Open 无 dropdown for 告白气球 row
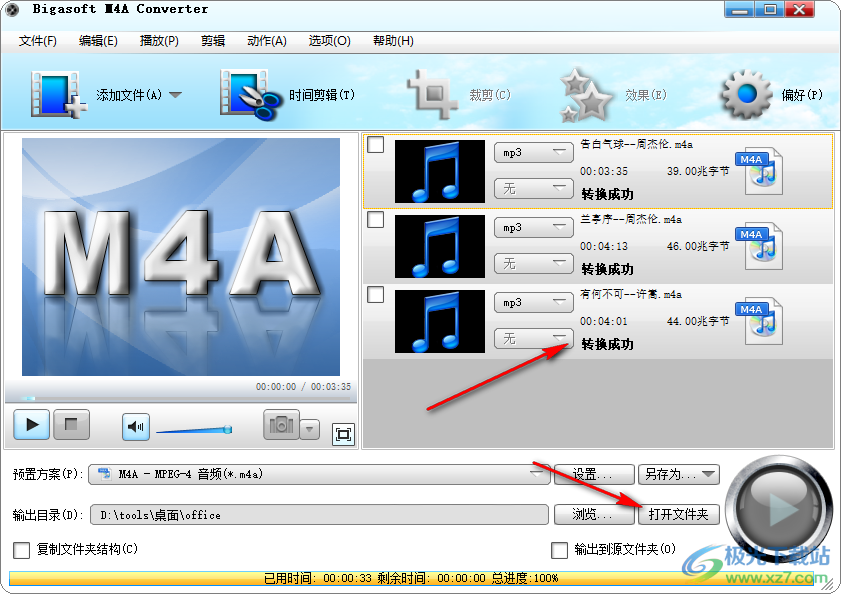This screenshot has height=594, width=841. coord(534,188)
